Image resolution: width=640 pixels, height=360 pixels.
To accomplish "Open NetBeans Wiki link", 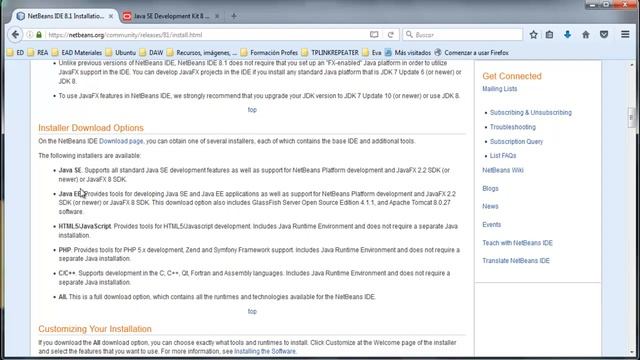I will coord(503,170).
